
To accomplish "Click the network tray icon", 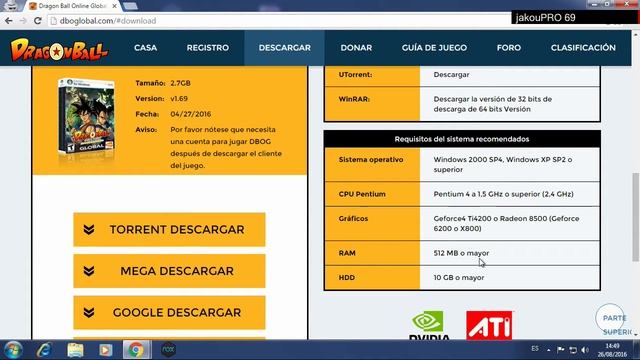I will tap(573, 350).
